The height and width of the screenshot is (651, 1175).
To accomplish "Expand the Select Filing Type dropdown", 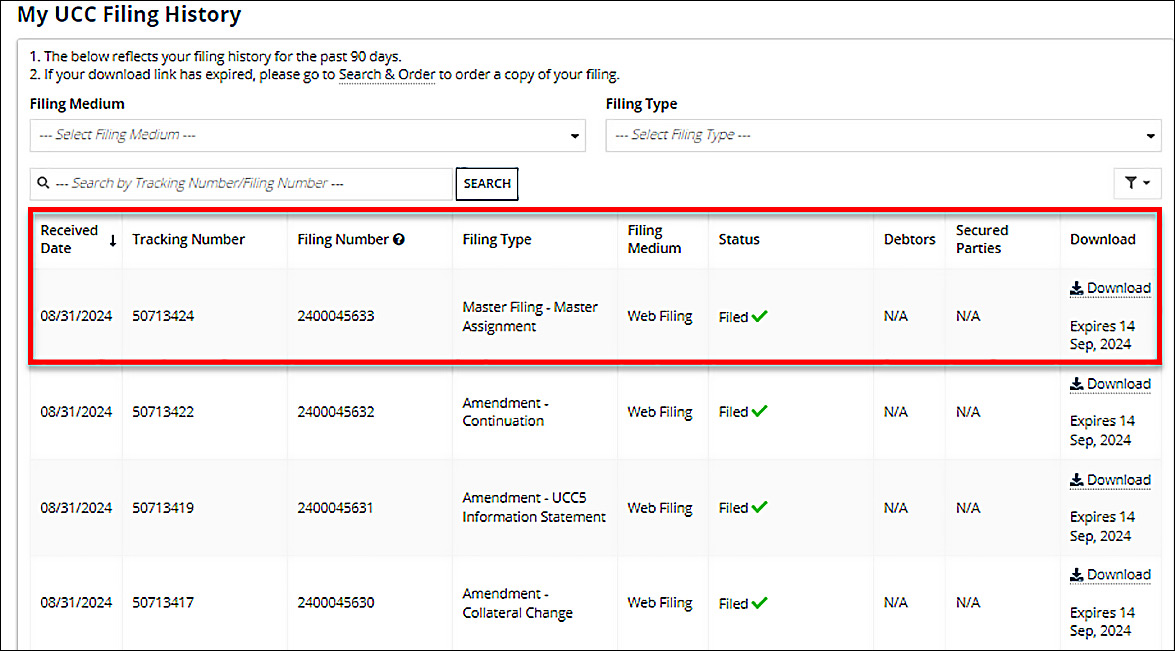I will (883, 135).
